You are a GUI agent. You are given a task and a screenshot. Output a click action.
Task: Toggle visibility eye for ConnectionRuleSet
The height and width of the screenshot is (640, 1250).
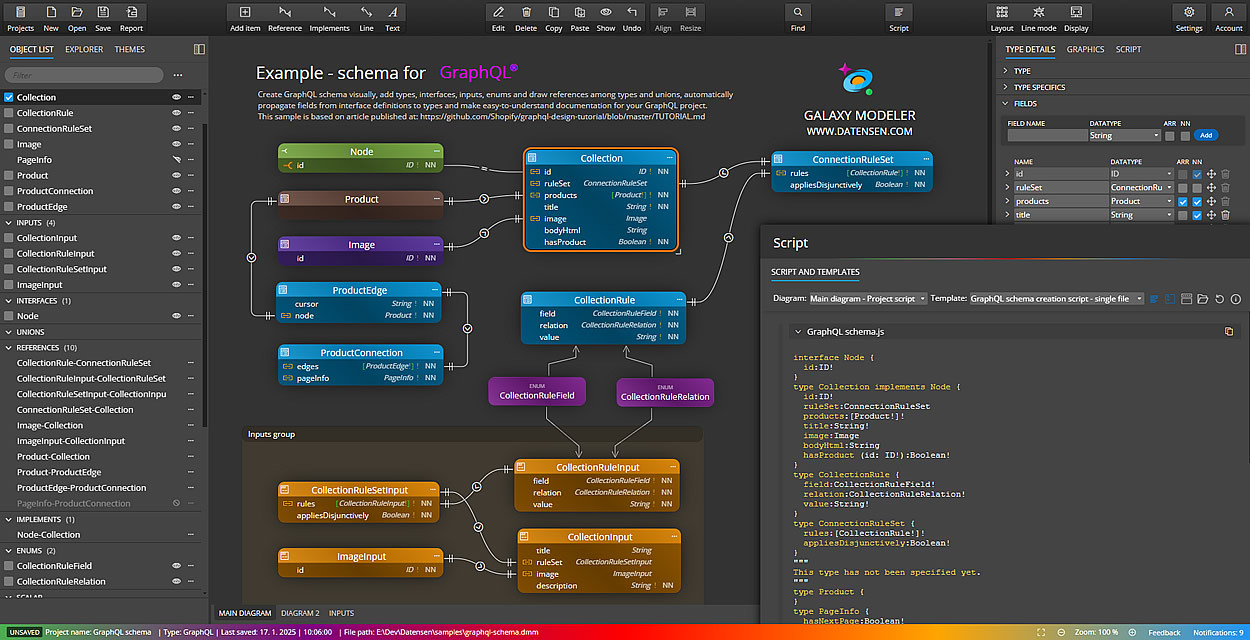point(176,129)
